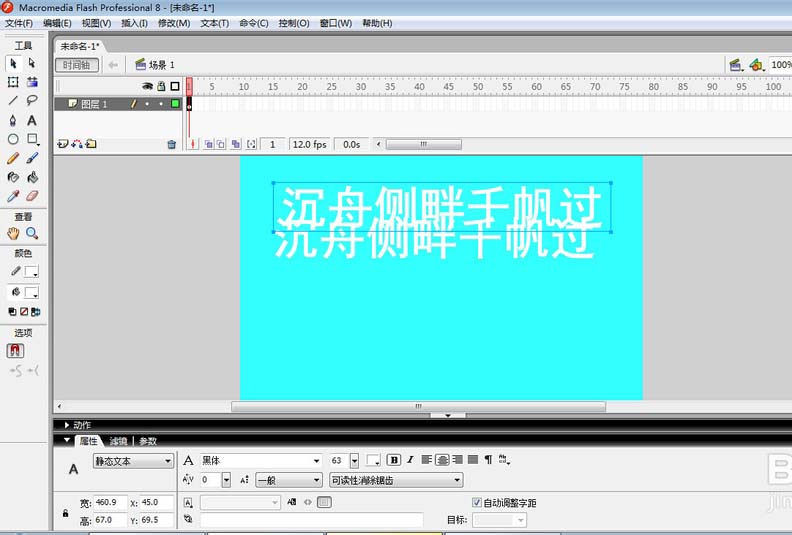This screenshot has width=792, height=535.
Task: Delete layer using trash icon
Action: coord(171,144)
